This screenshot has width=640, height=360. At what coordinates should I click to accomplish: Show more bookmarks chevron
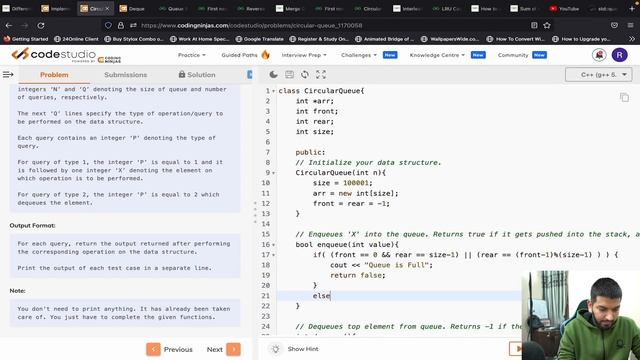pos(632,39)
